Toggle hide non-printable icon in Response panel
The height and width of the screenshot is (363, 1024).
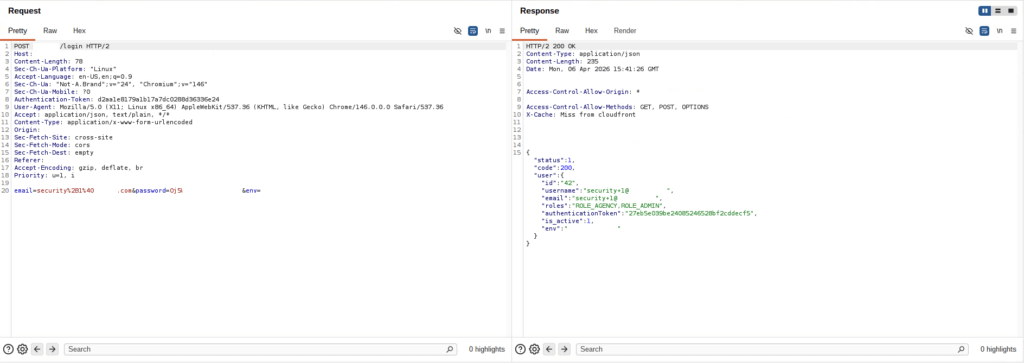969,31
